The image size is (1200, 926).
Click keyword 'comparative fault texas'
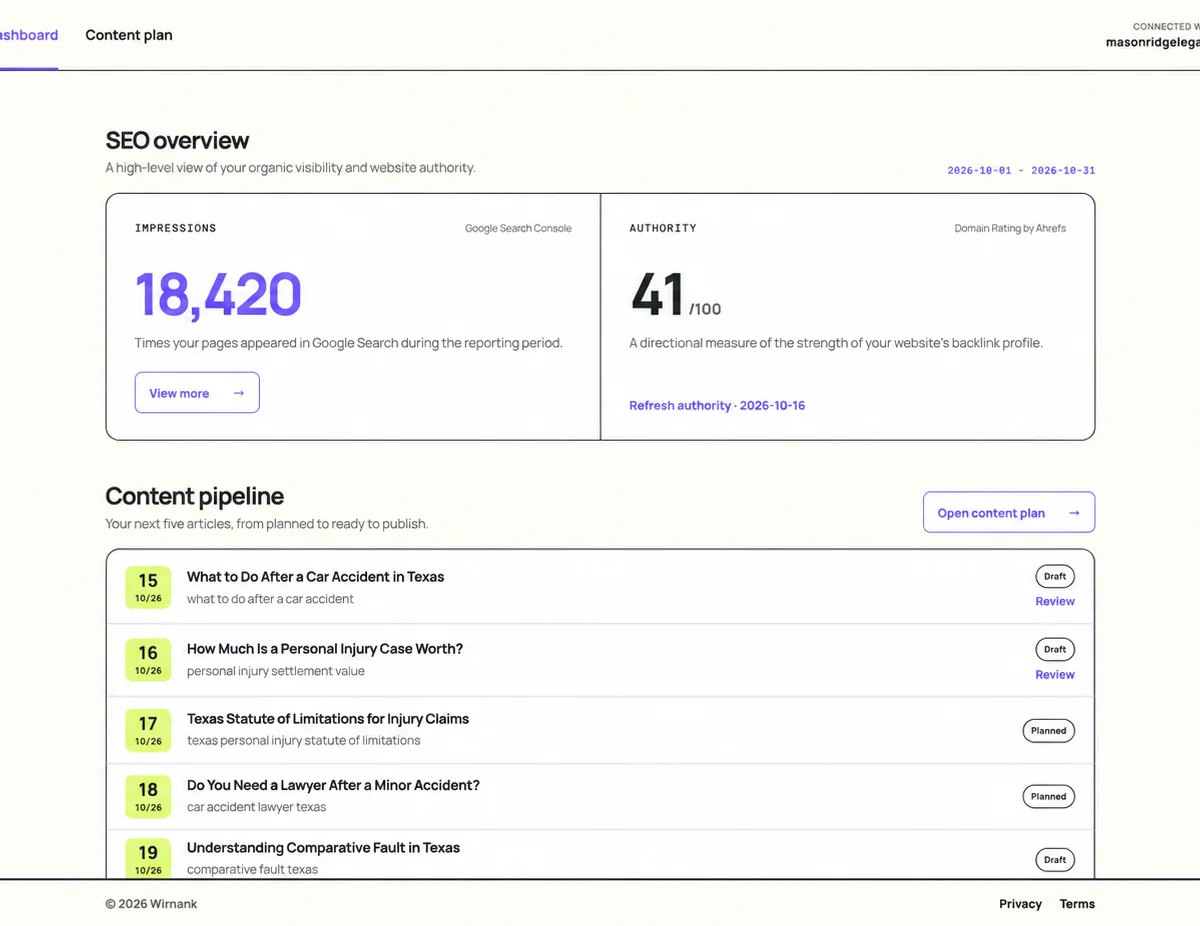click(x=253, y=870)
